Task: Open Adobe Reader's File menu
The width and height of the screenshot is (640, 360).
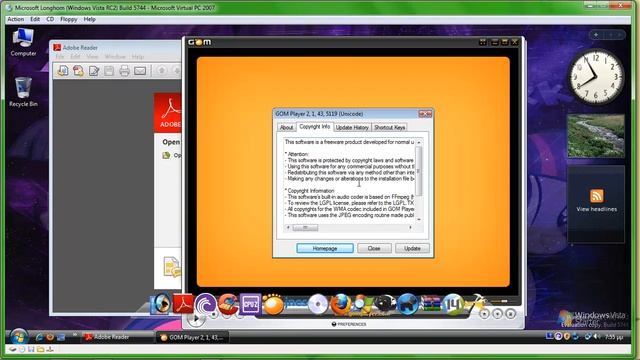Action: [x=60, y=57]
